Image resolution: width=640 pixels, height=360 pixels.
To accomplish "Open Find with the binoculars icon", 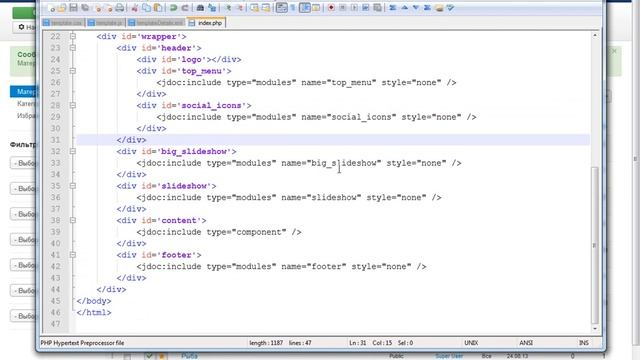I will [200, 8].
